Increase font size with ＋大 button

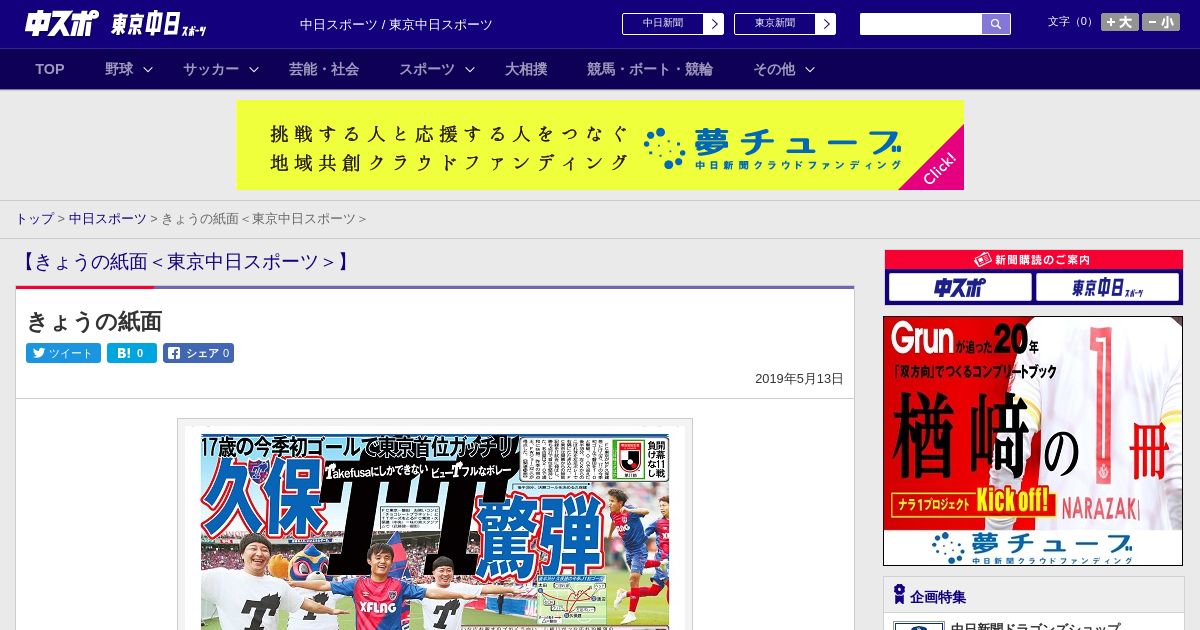click(1119, 22)
